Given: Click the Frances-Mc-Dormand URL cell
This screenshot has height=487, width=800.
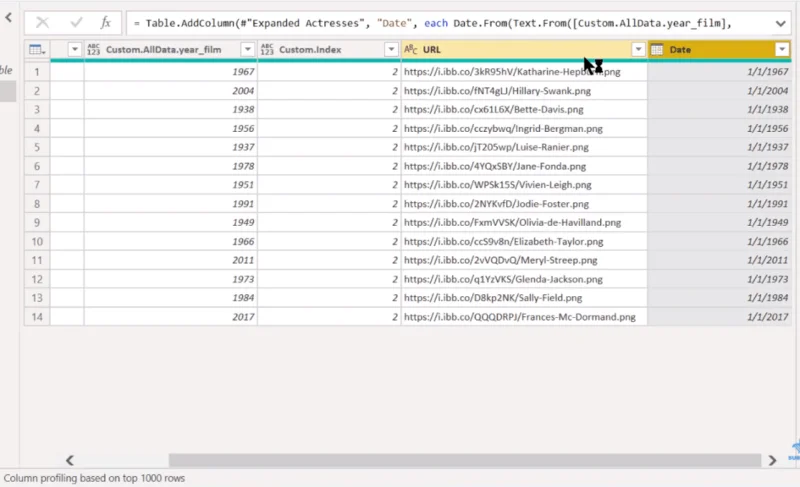Looking at the screenshot, I should [x=524, y=317].
